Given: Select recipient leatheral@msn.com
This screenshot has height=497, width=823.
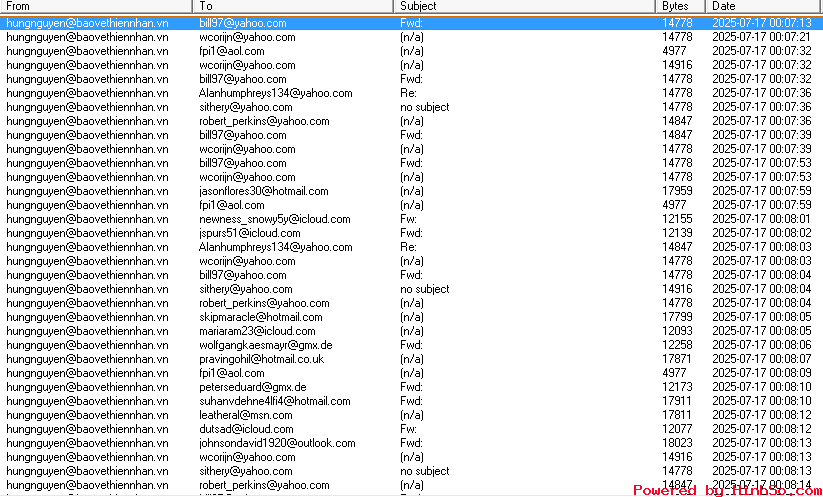Looking at the screenshot, I should click(246, 415).
